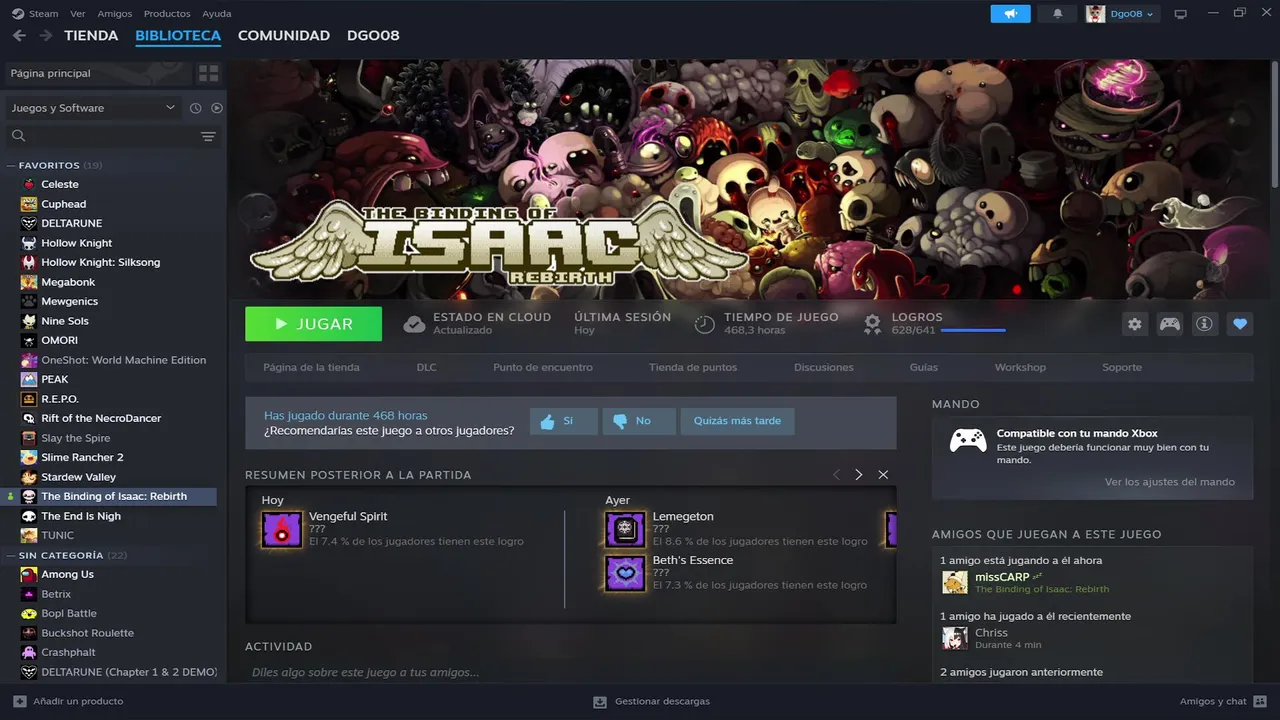Open the Amigos menu
Screen dimensions: 1280x720
pos(115,14)
